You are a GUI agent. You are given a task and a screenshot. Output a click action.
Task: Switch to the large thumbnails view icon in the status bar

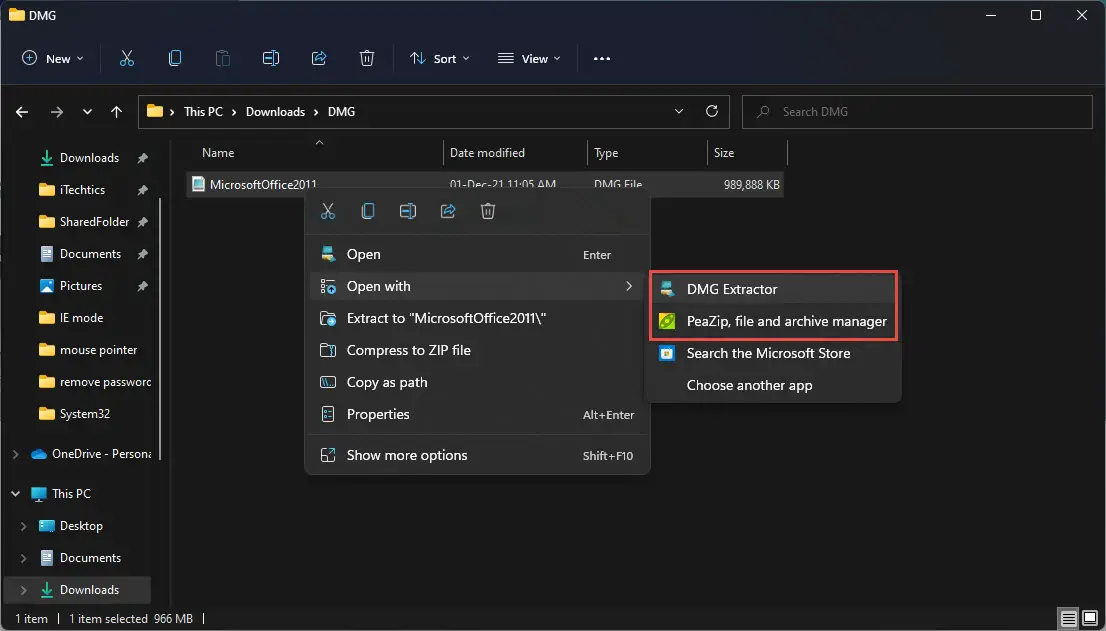tap(1090, 619)
